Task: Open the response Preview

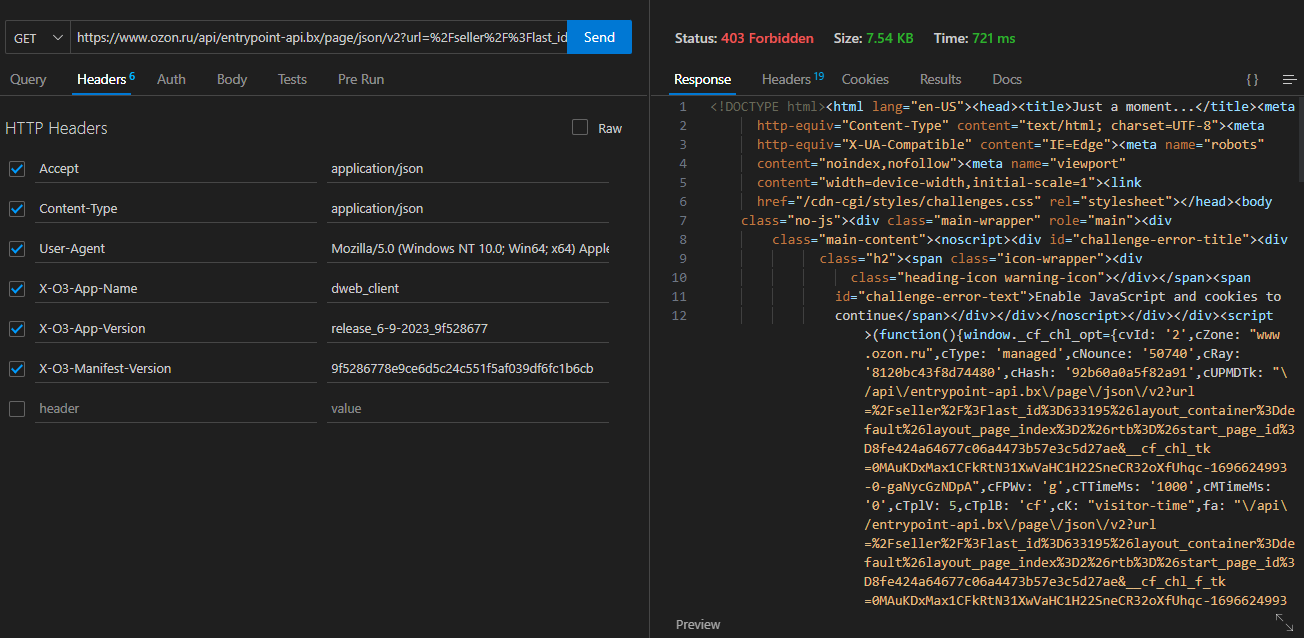Action: click(x=697, y=623)
